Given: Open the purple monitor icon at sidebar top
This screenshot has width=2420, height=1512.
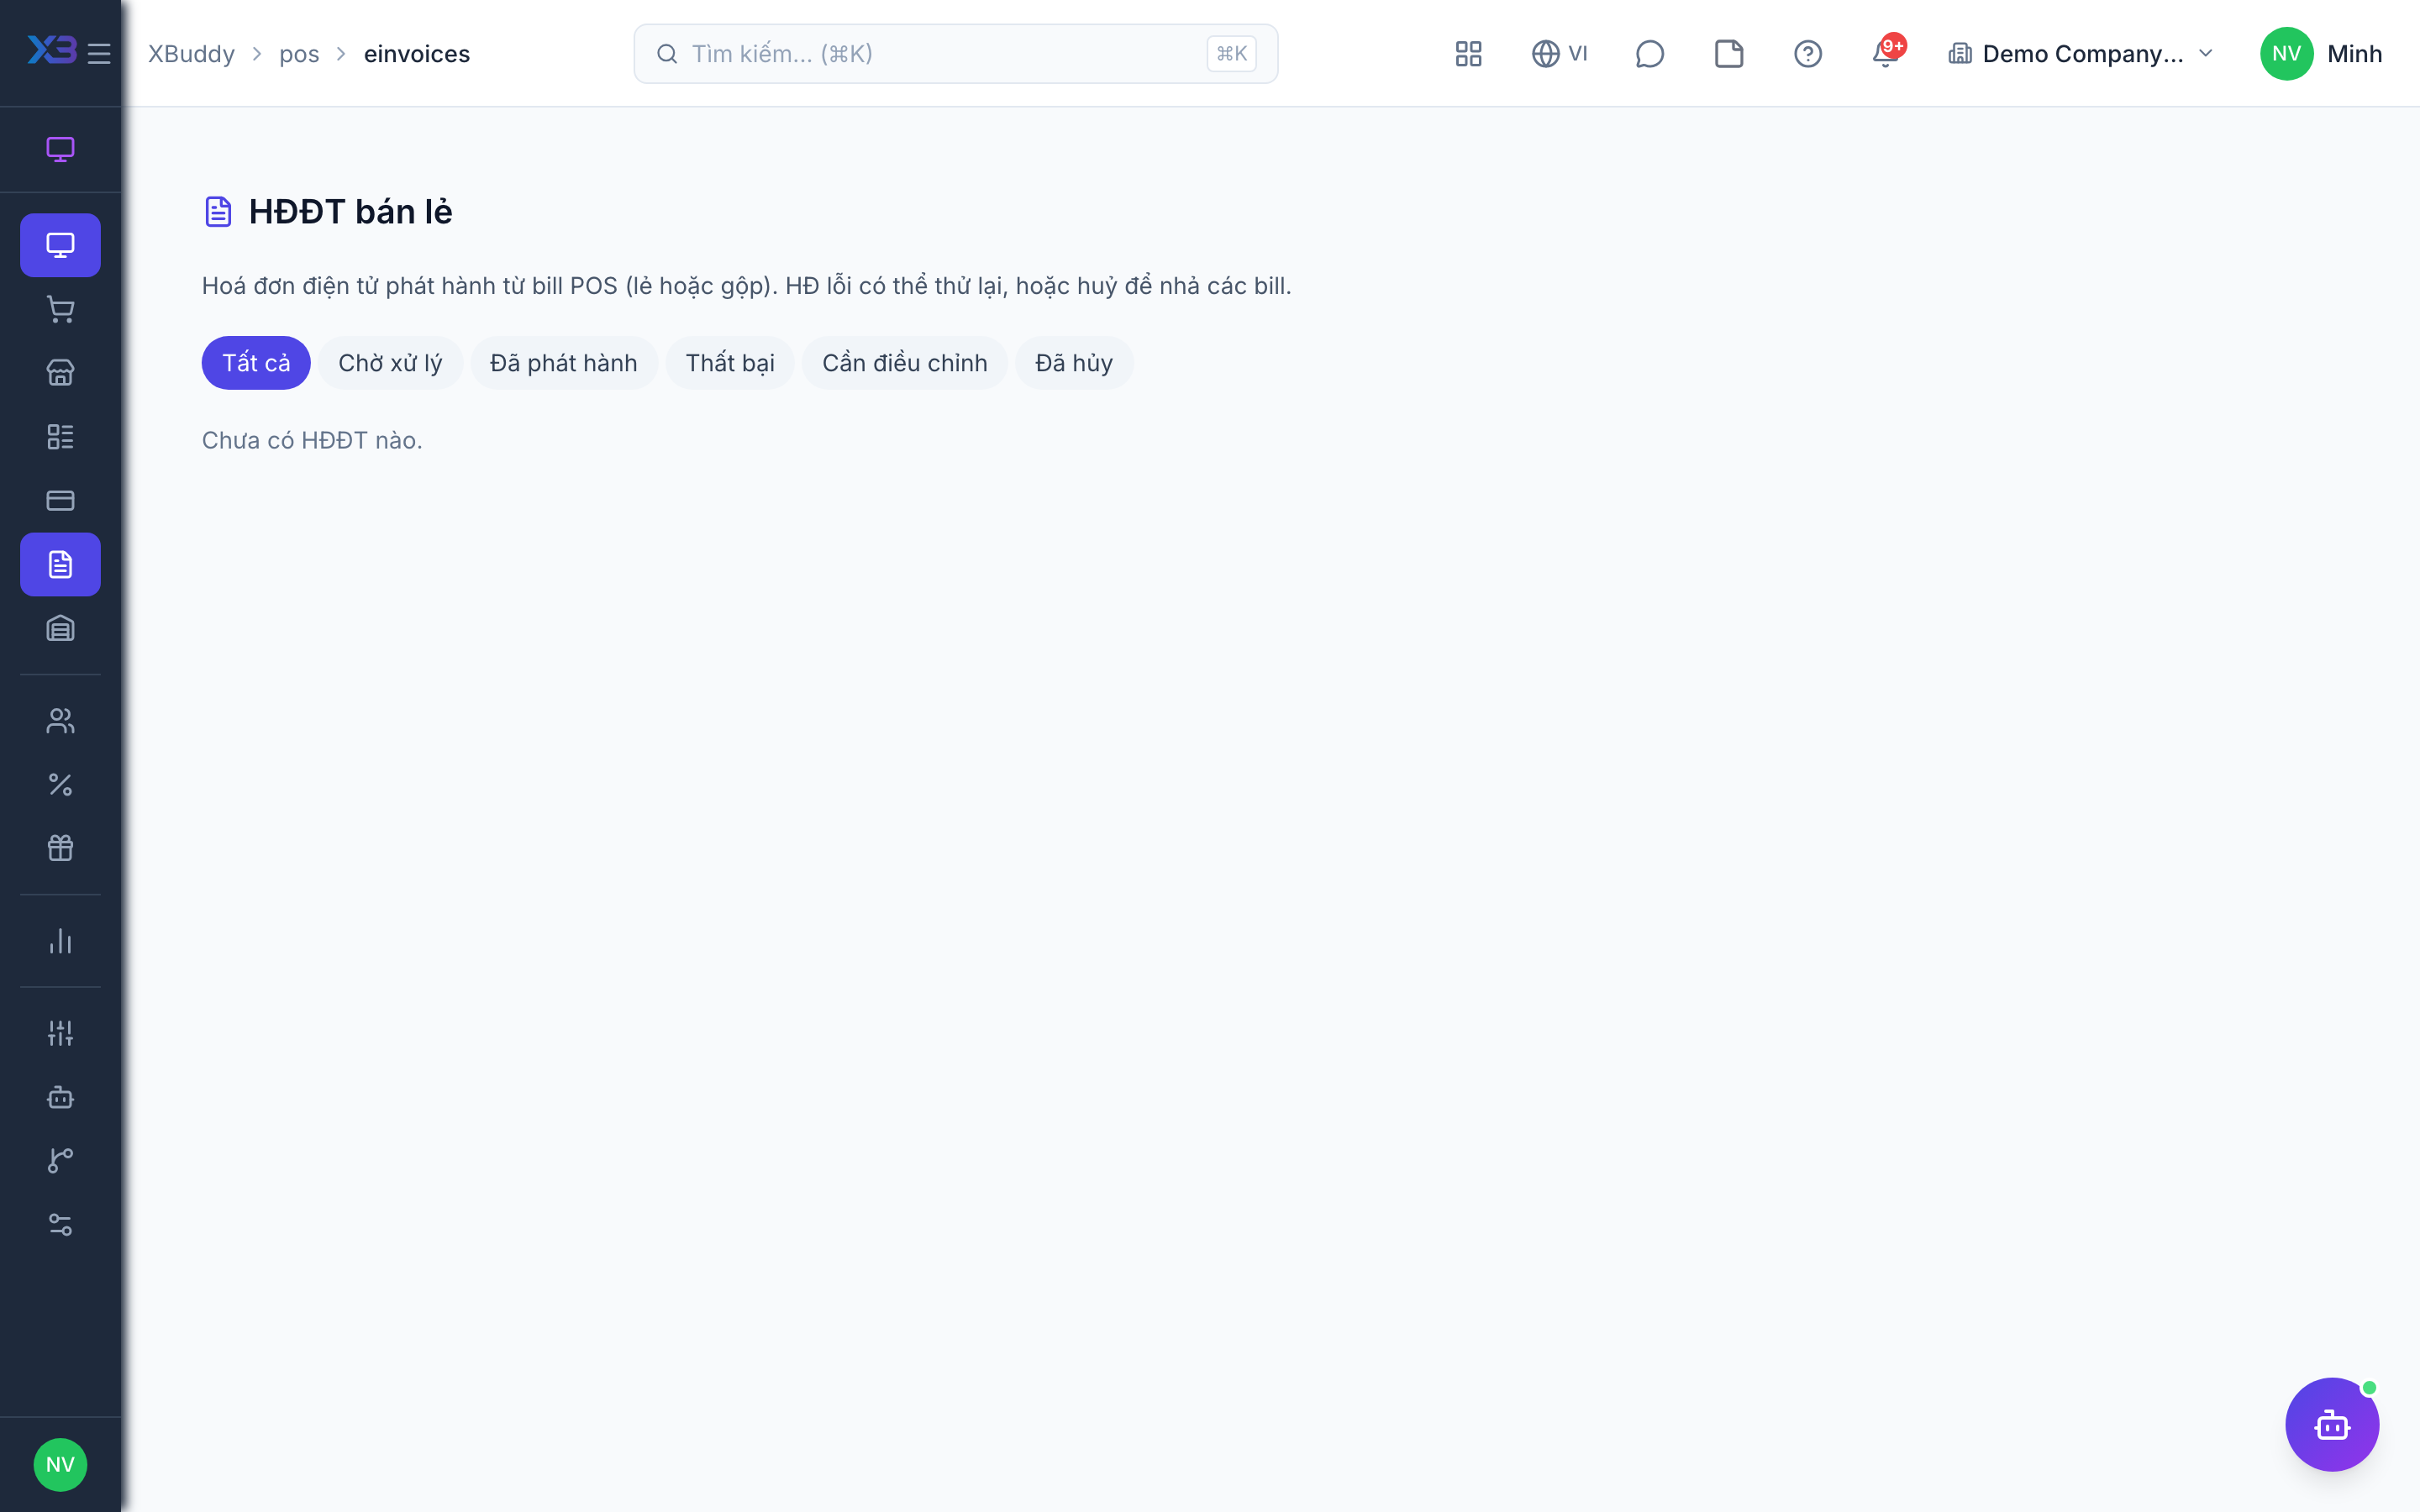Looking at the screenshot, I should pyautogui.click(x=60, y=150).
